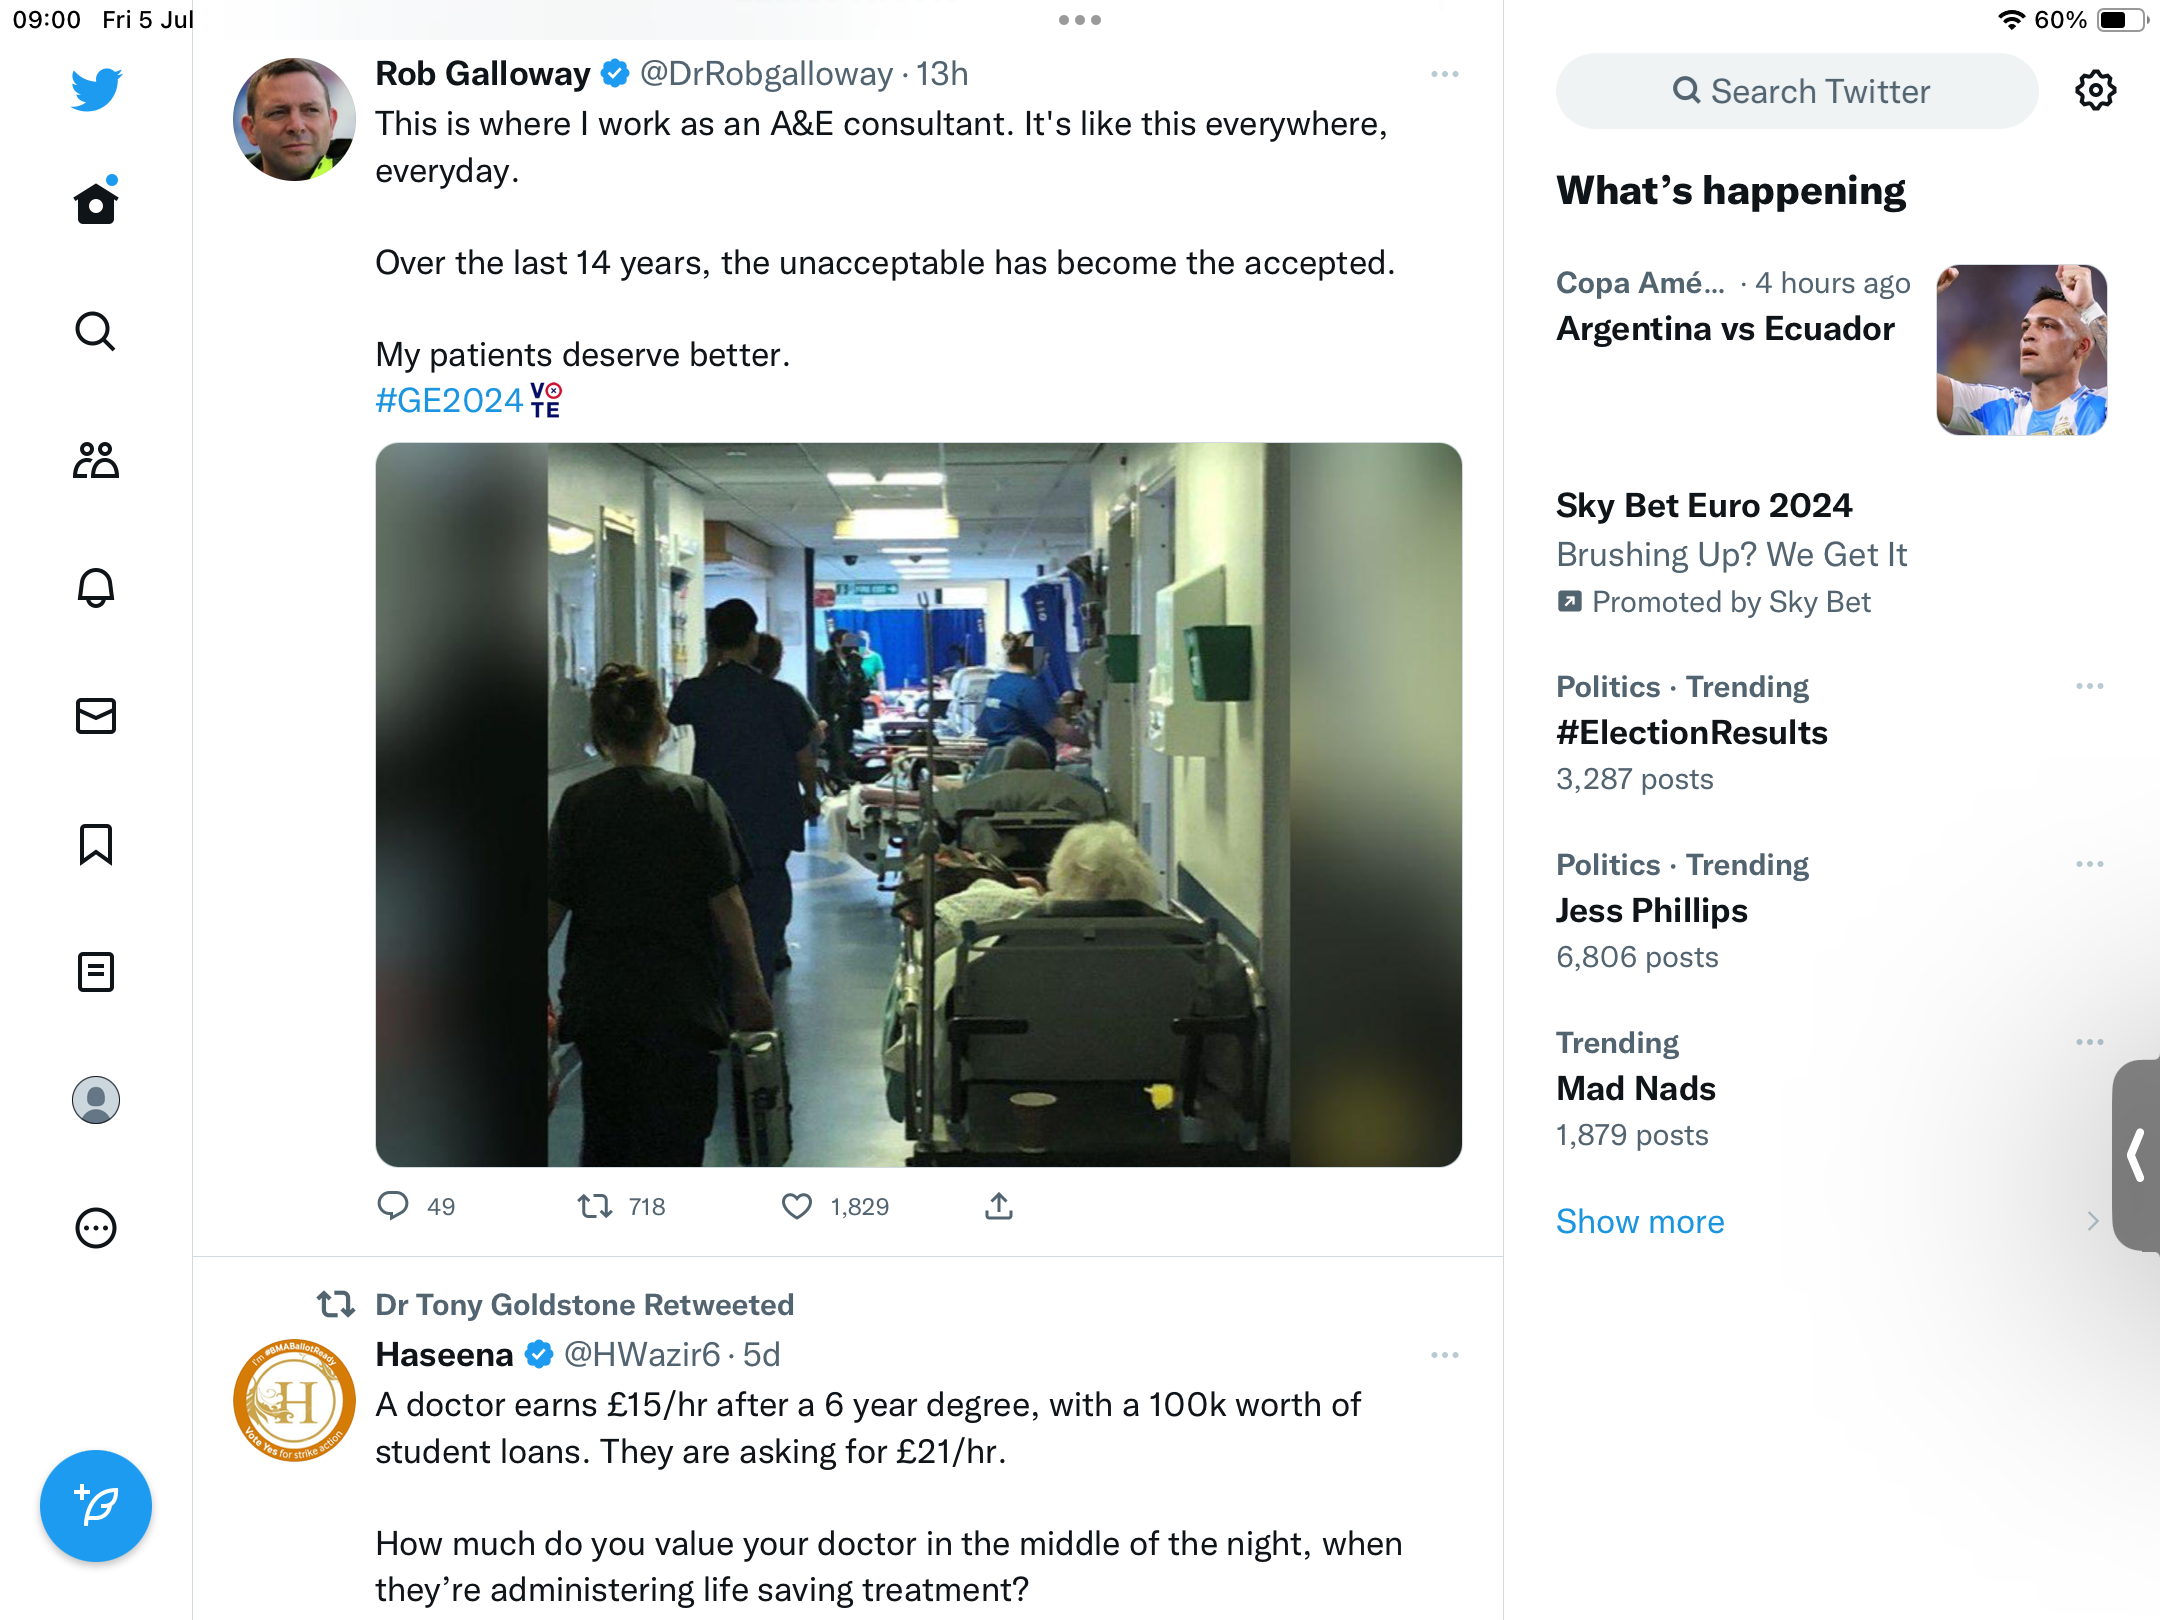Retweet Rob Galloway's tweet
2160x1620 pixels.
coord(596,1206)
